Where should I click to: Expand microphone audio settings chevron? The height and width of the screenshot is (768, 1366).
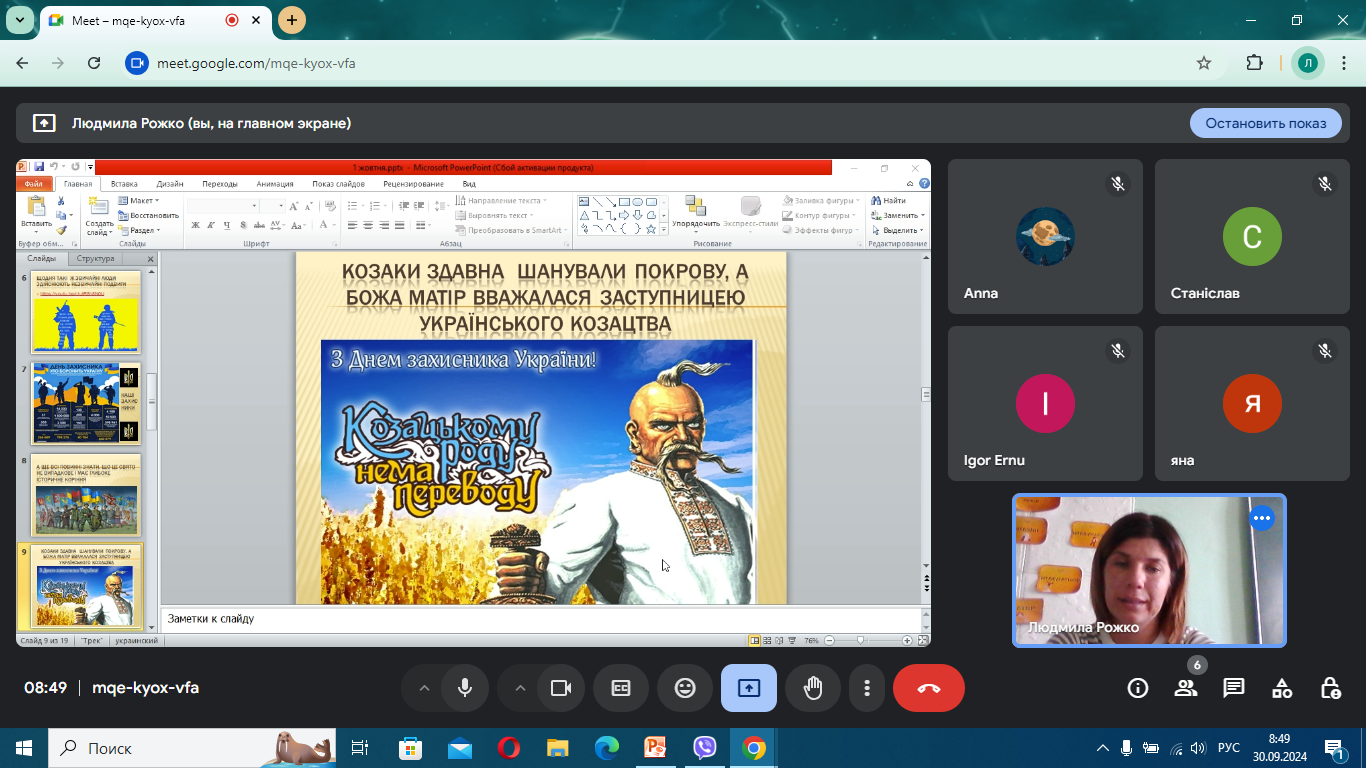(424, 688)
